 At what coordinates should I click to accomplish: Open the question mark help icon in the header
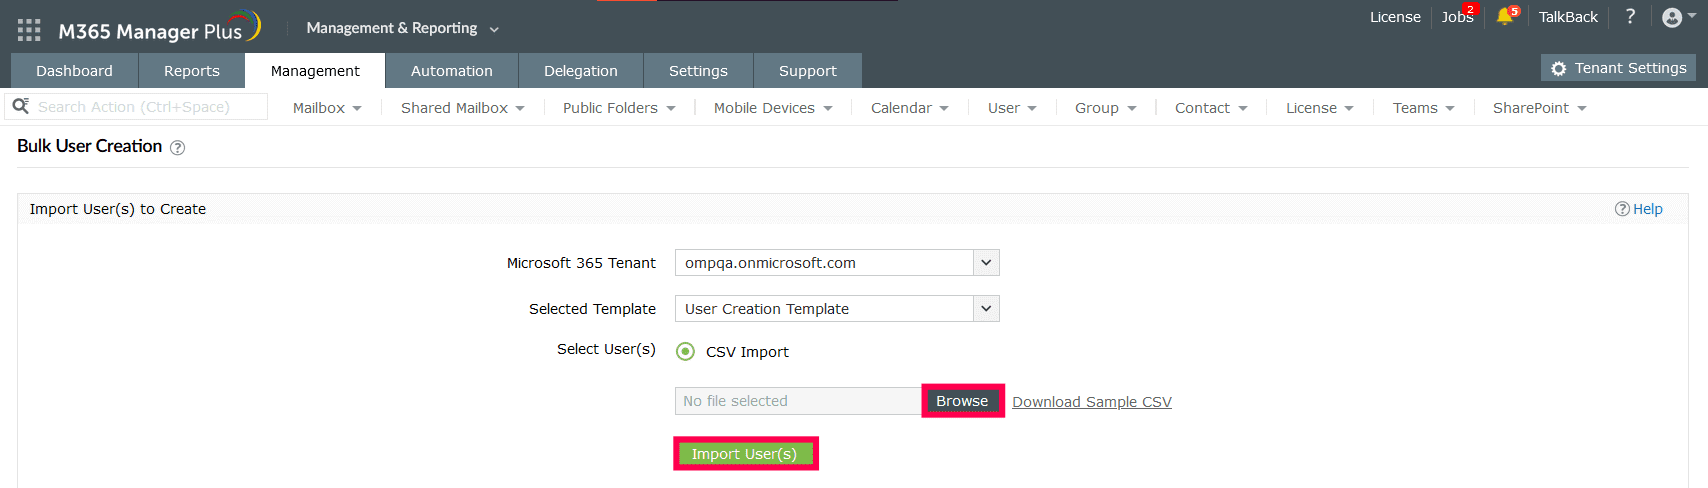click(x=1630, y=17)
